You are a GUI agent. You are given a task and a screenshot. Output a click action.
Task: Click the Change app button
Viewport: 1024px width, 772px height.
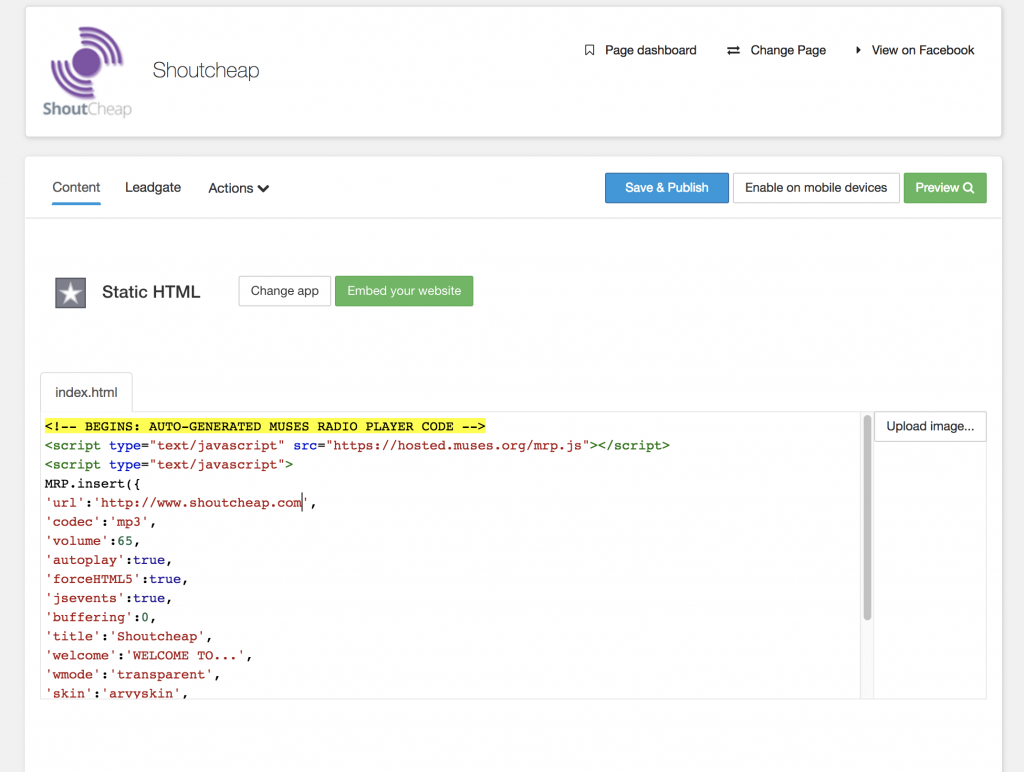coord(284,291)
